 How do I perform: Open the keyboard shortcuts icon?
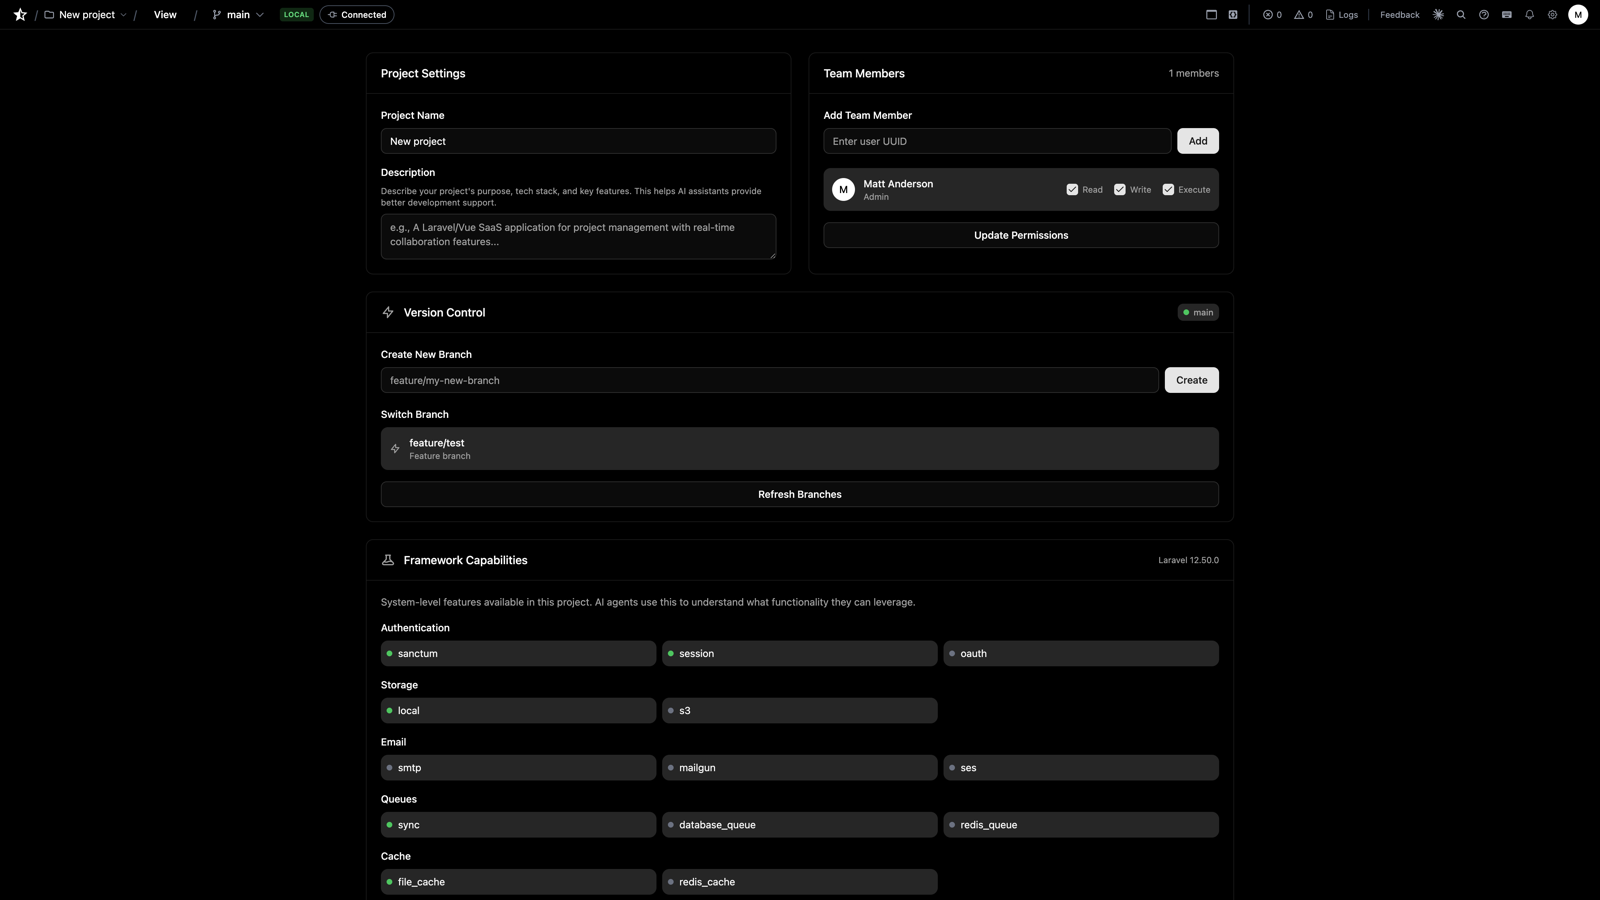point(1507,14)
